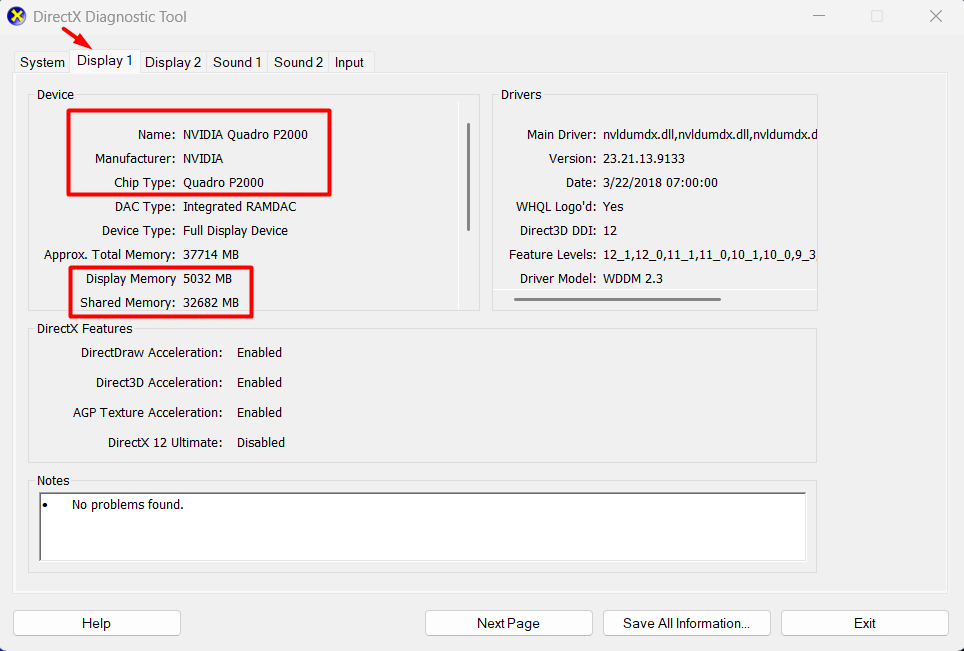Viewport: 964px width, 651px height.
Task: Click the 5032 MB display memory value
Action: pyautogui.click(x=207, y=278)
